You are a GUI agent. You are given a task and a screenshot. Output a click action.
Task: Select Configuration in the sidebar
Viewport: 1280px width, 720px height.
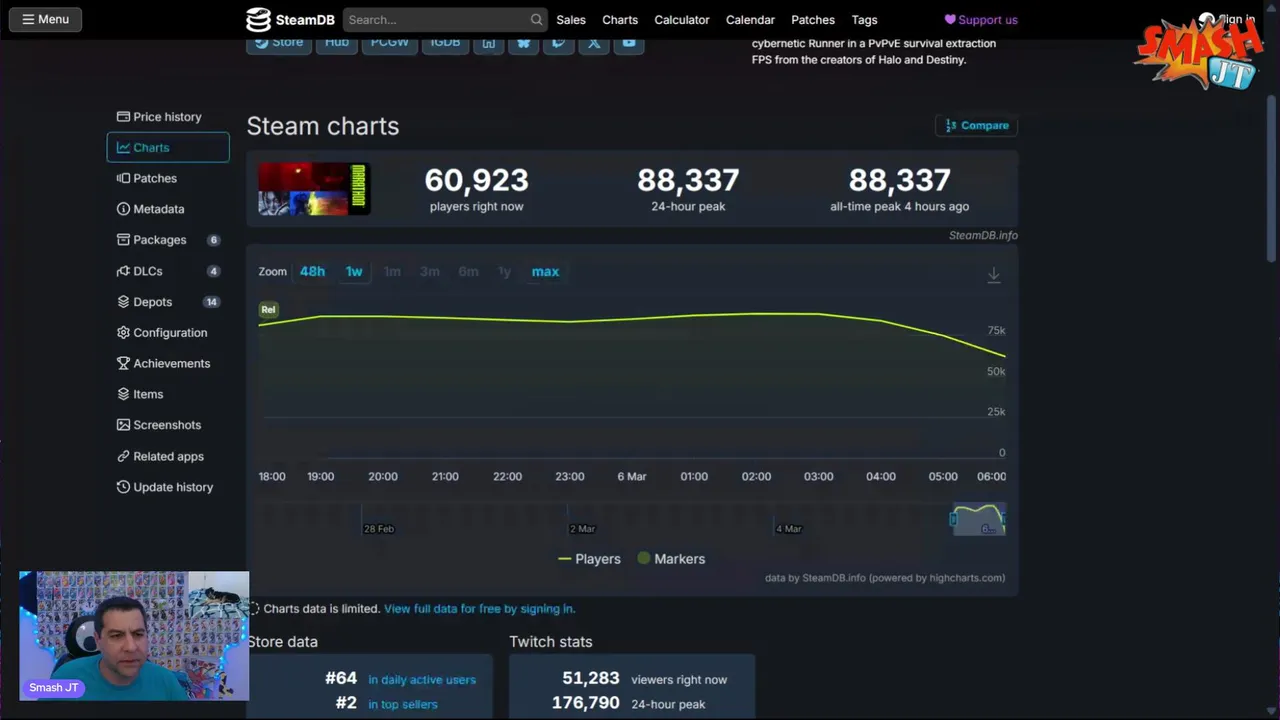[x=168, y=333]
